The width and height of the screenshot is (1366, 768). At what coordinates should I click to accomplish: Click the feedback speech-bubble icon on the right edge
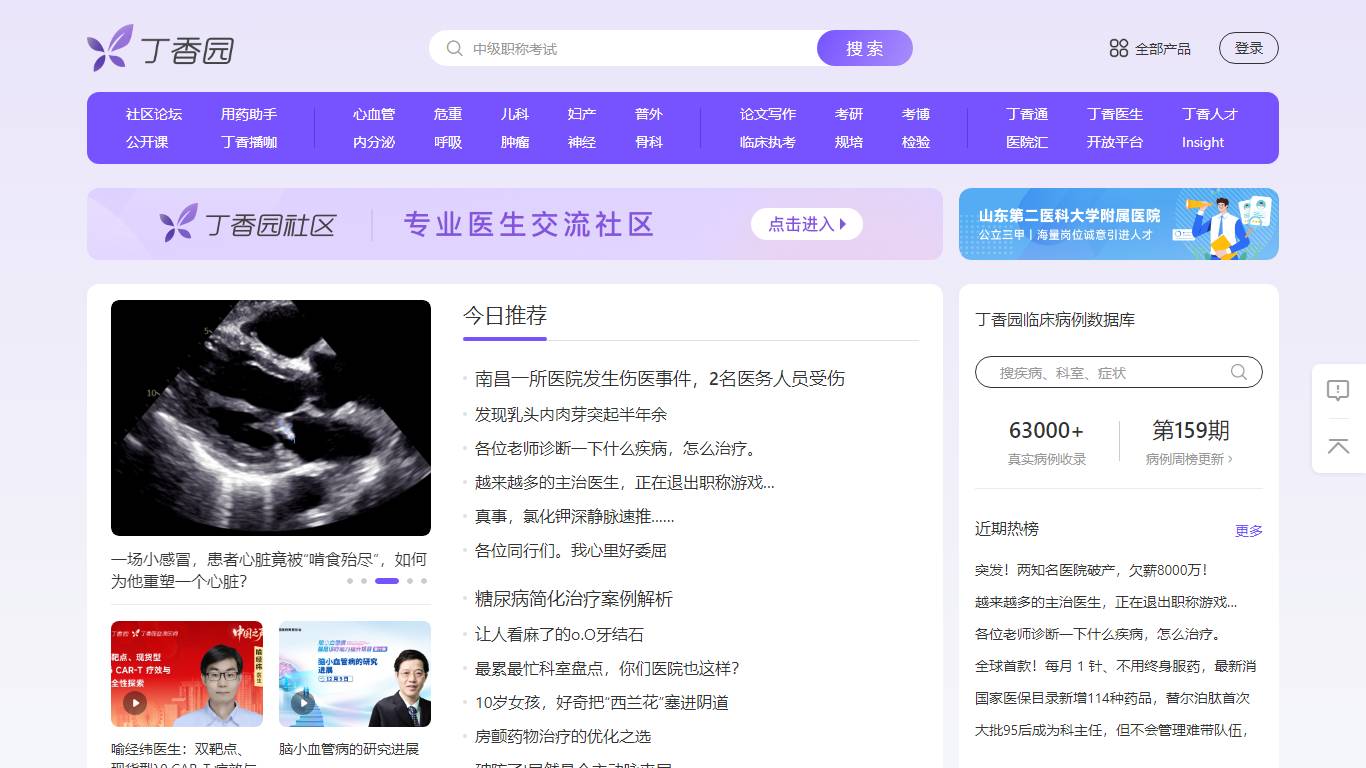click(1338, 390)
